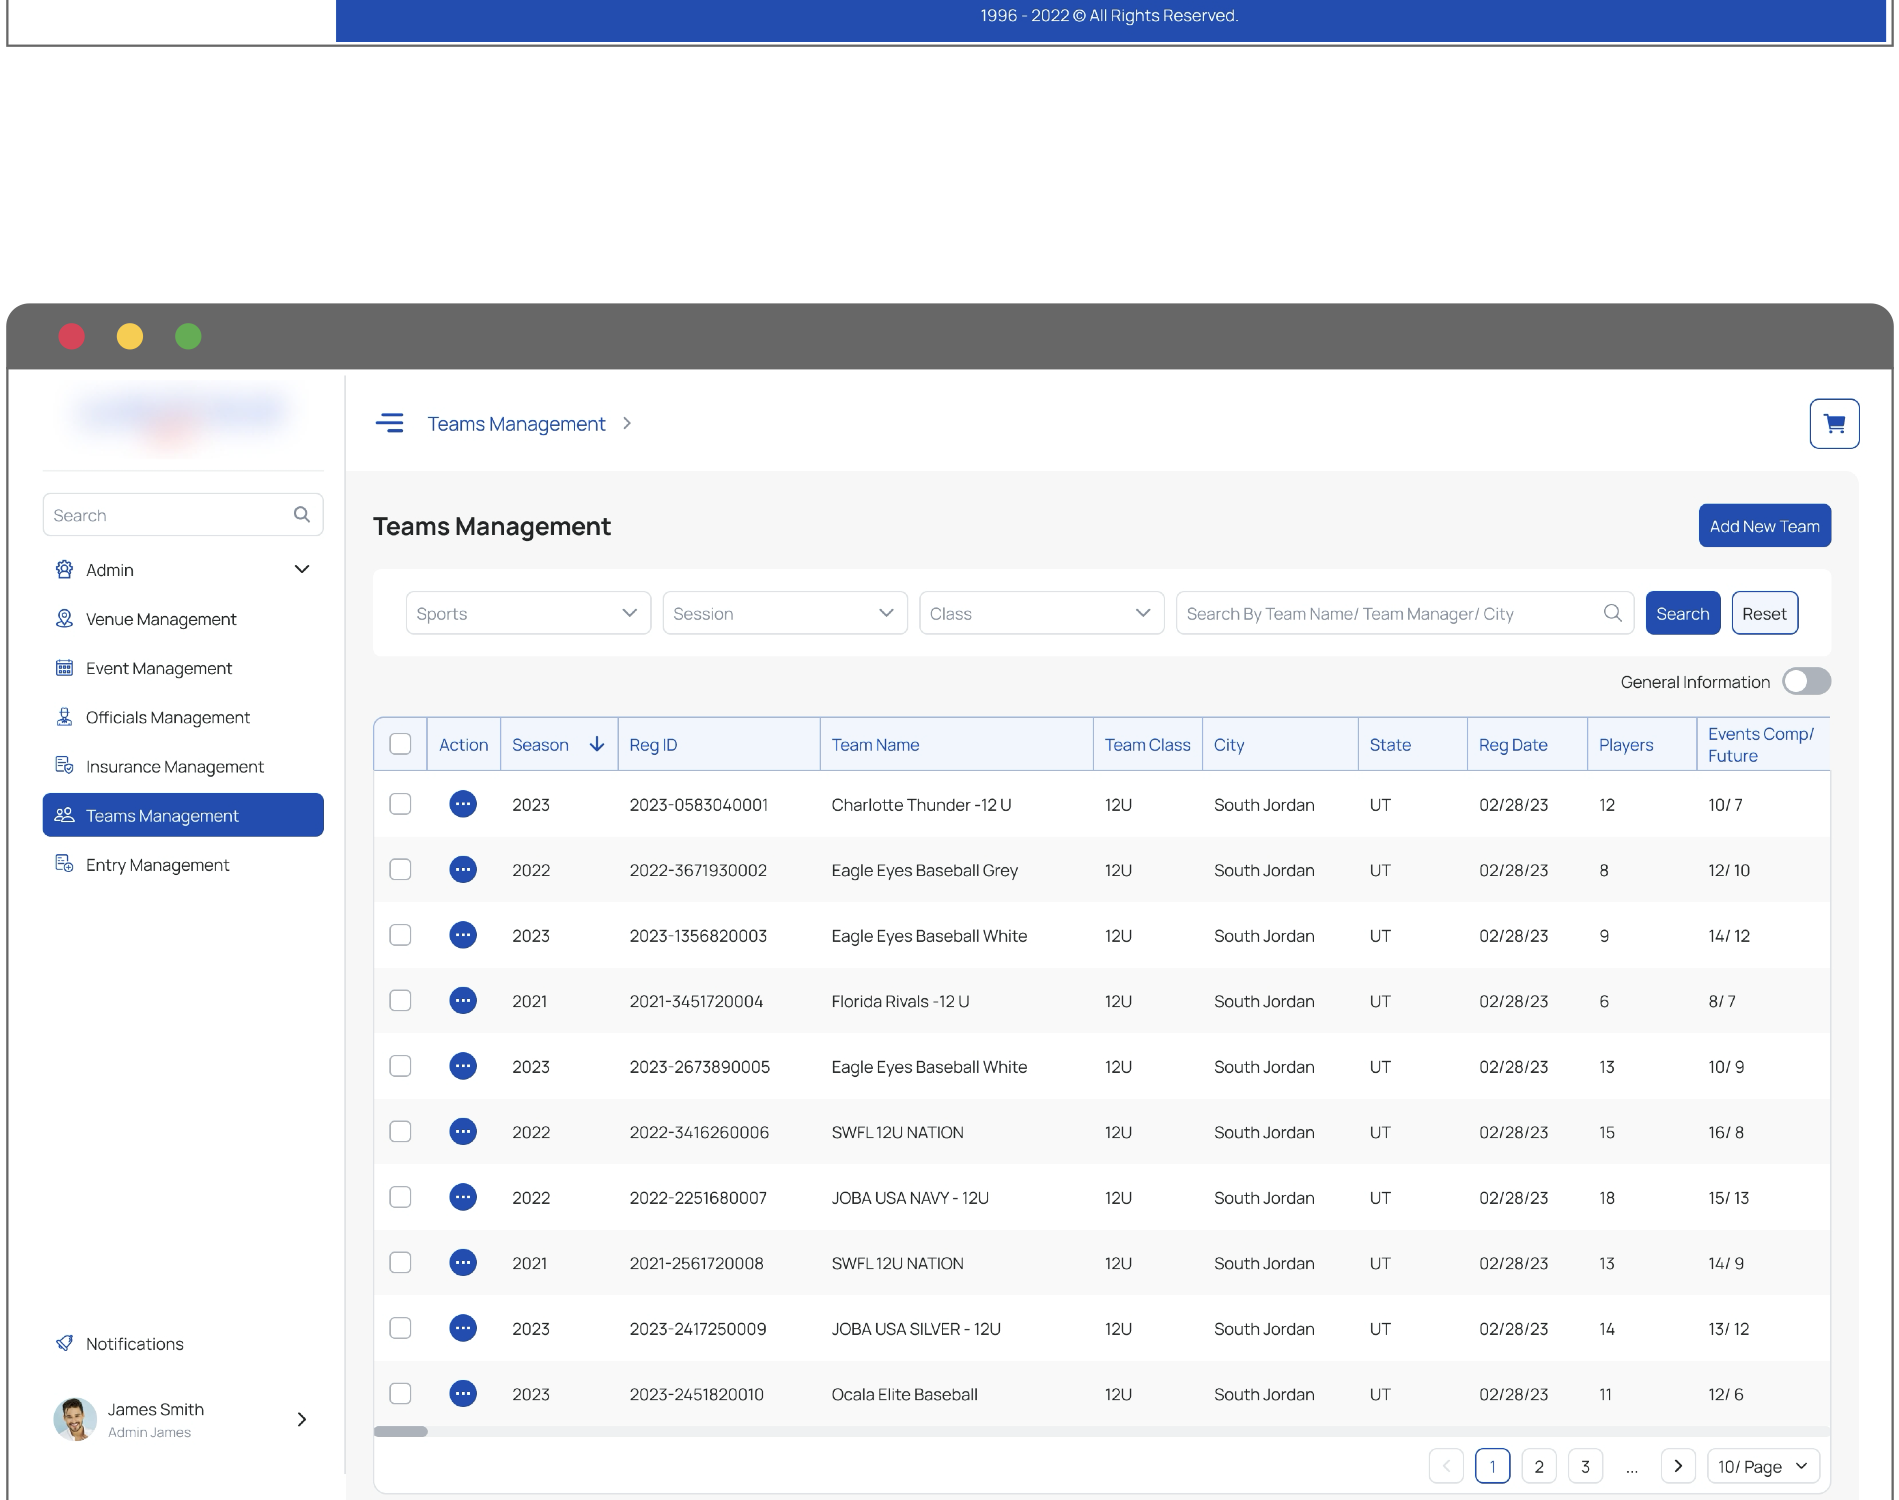
Task: Sort table by Season arrow
Action: coord(597,744)
